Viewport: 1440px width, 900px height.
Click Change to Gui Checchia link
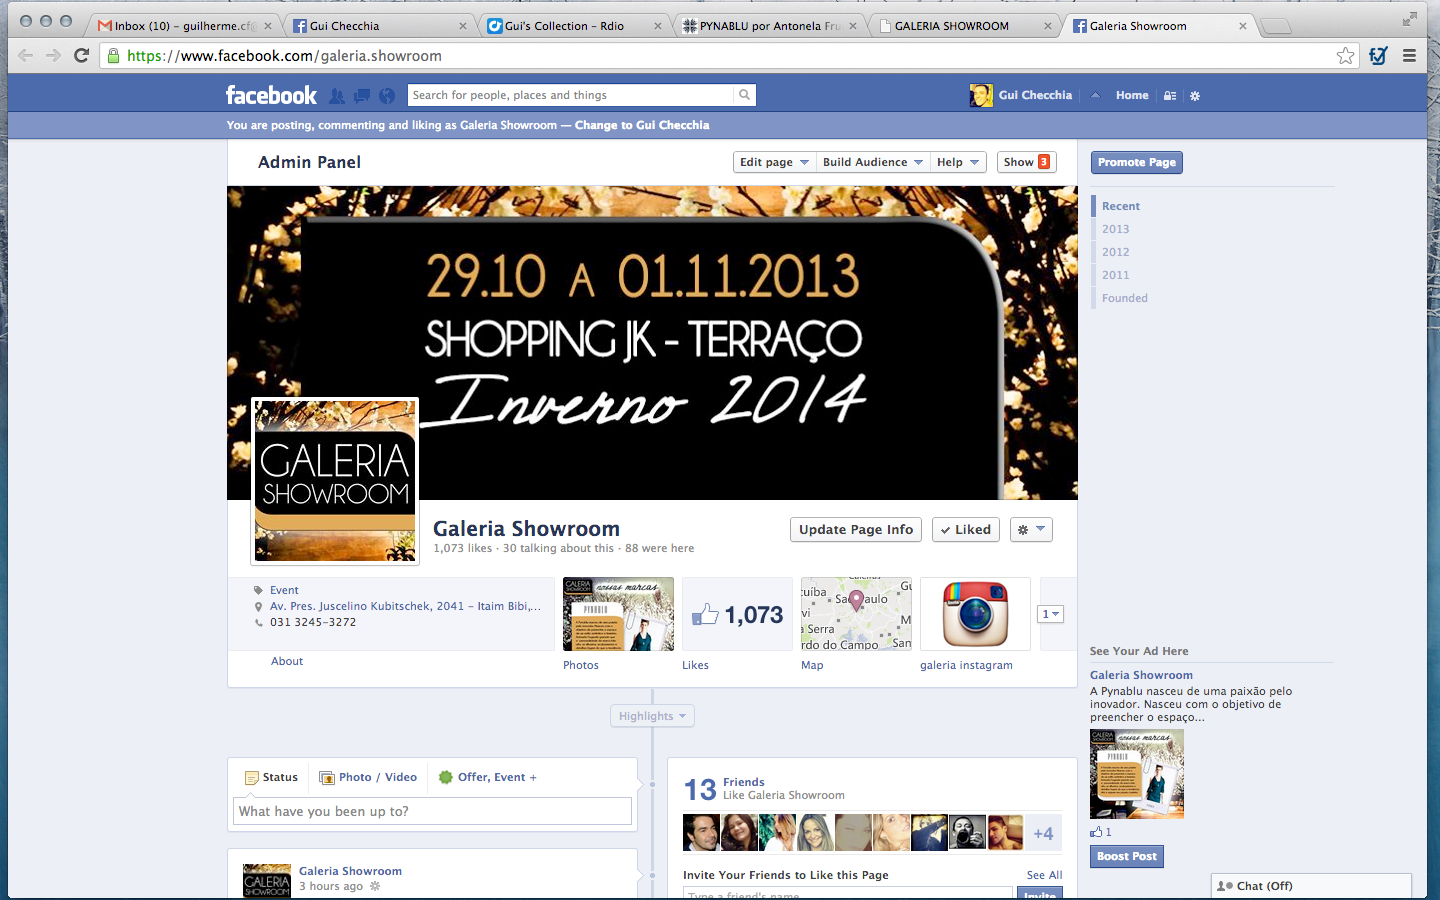click(642, 125)
